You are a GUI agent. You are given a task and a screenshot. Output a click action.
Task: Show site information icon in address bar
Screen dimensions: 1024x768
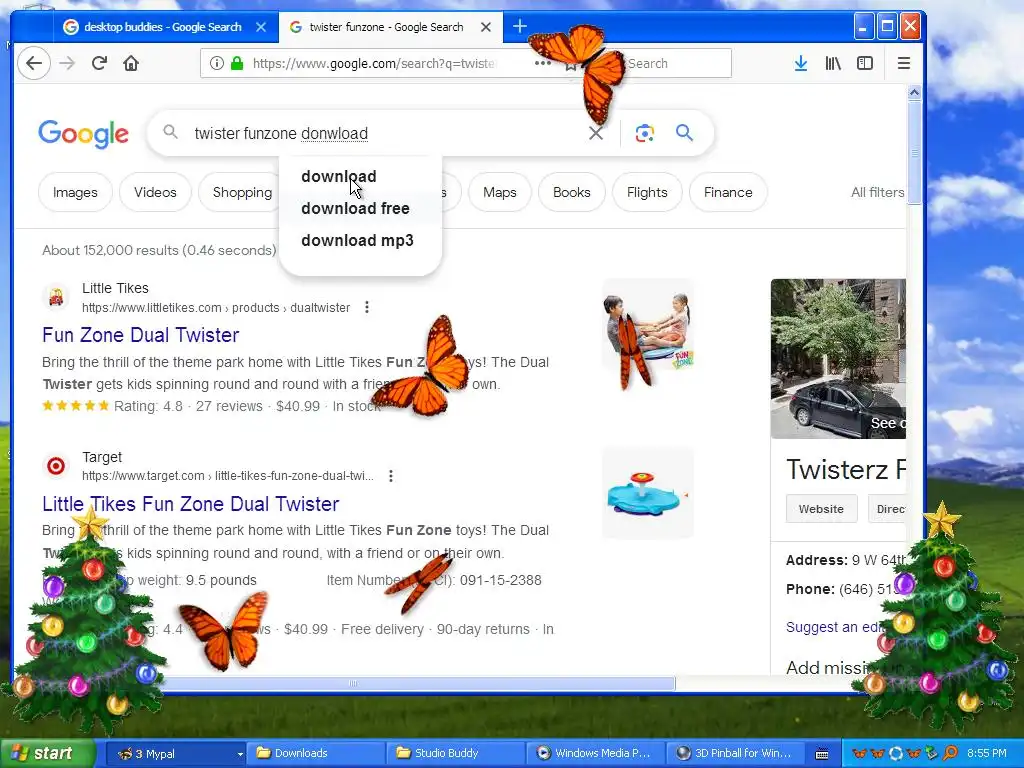coord(216,63)
